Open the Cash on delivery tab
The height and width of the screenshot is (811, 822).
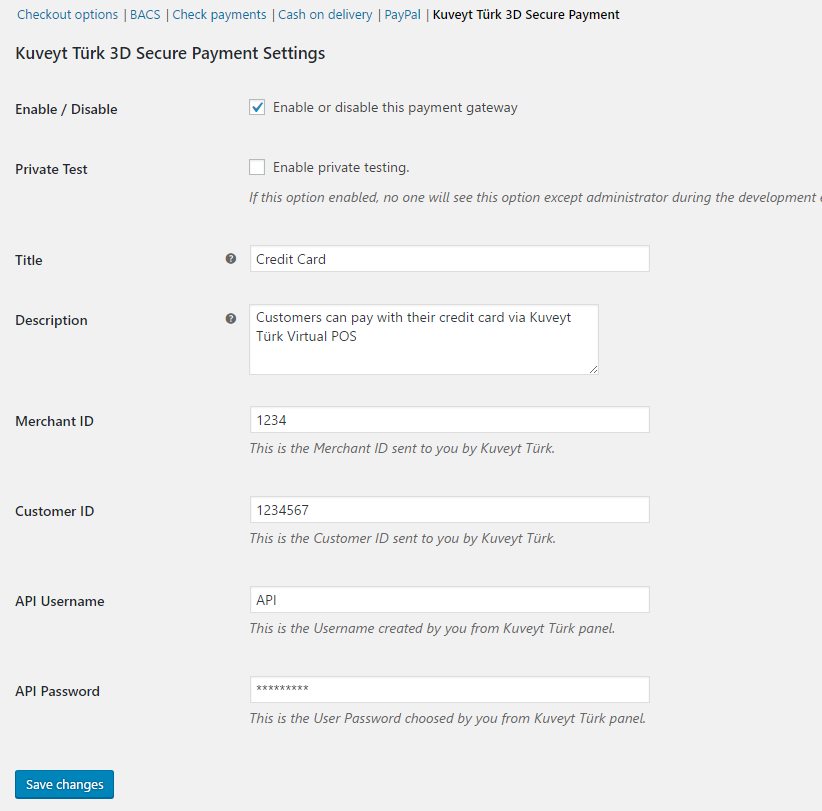click(x=325, y=15)
